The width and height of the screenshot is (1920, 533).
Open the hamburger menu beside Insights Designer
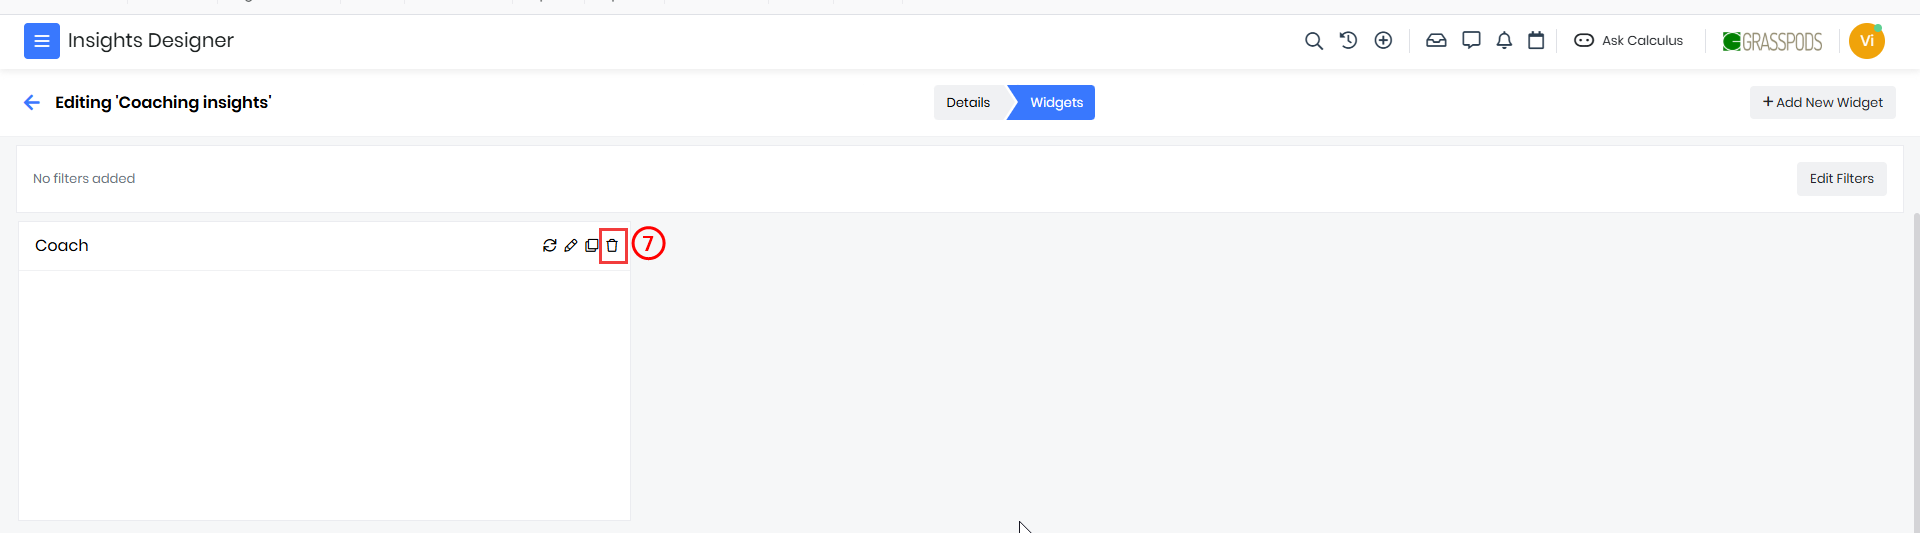(41, 41)
